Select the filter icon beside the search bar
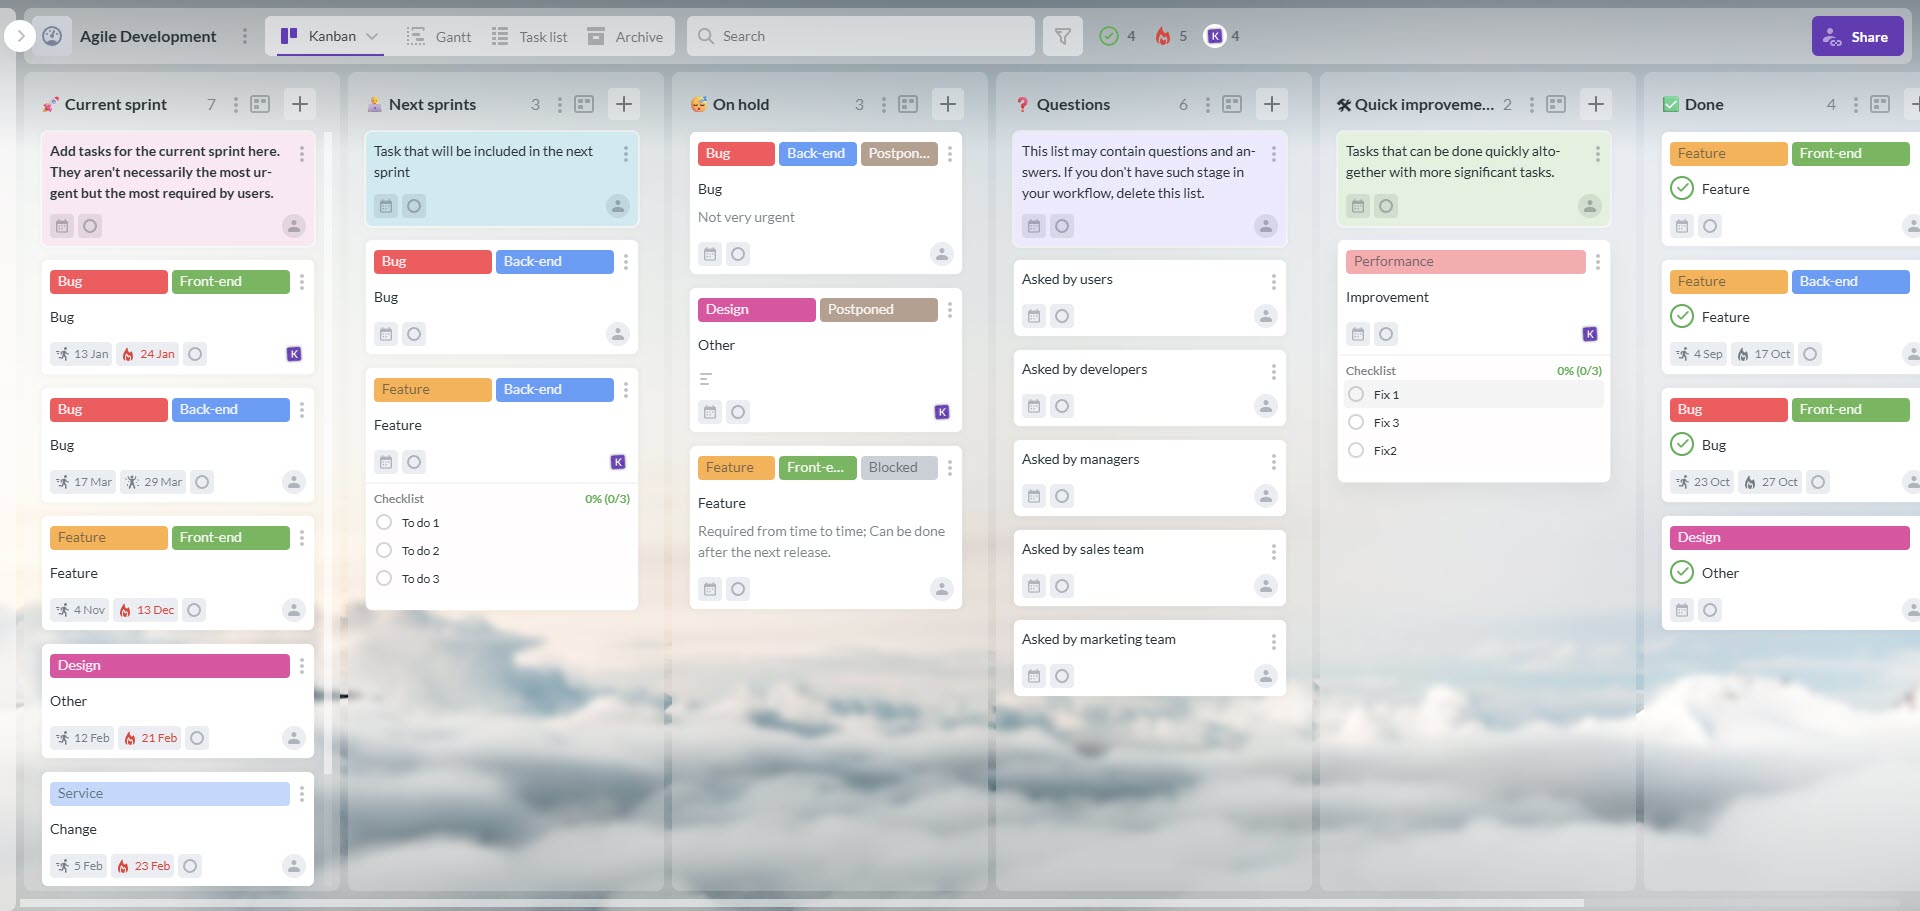This screenshot has width=1920, height=911. (x=1062, y=35)
